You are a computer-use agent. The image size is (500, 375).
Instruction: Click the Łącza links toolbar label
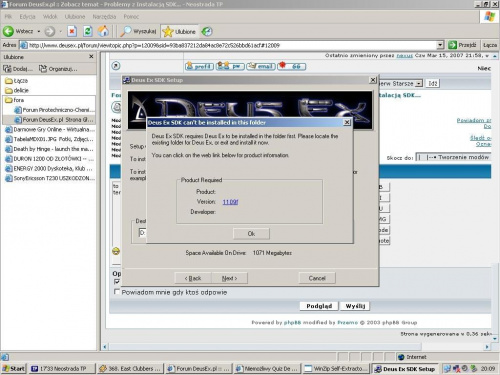(x=490, y=45)
